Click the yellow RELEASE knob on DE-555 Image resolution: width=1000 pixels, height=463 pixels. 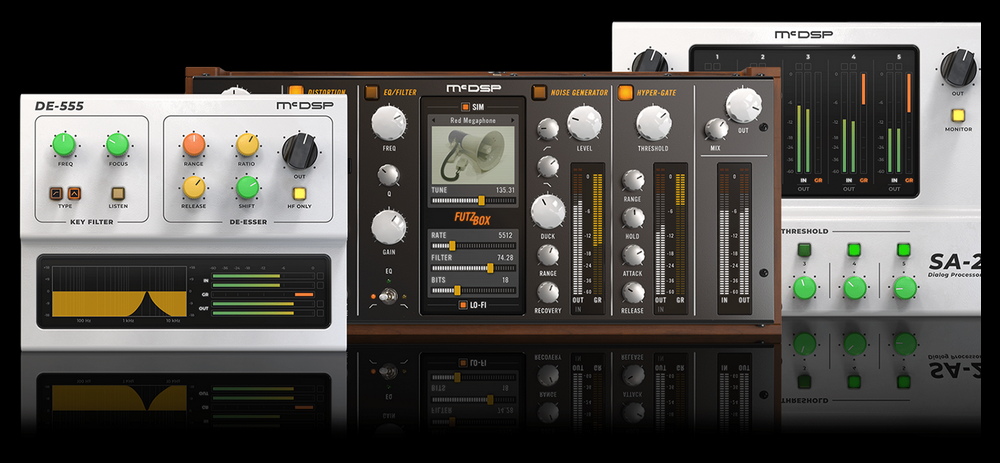(x=194, y=187)
